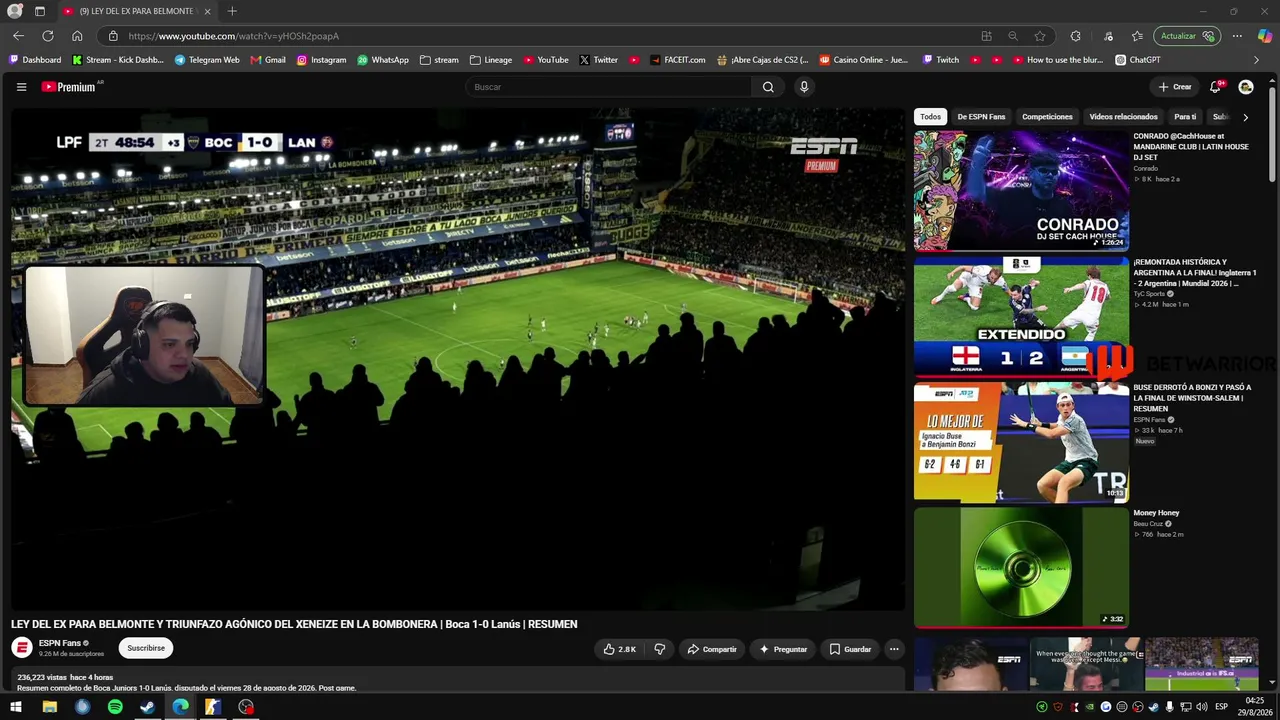Open the Casino Online bookmark
Viewport: 1280px width, 720px height.
tap(864, 60)
